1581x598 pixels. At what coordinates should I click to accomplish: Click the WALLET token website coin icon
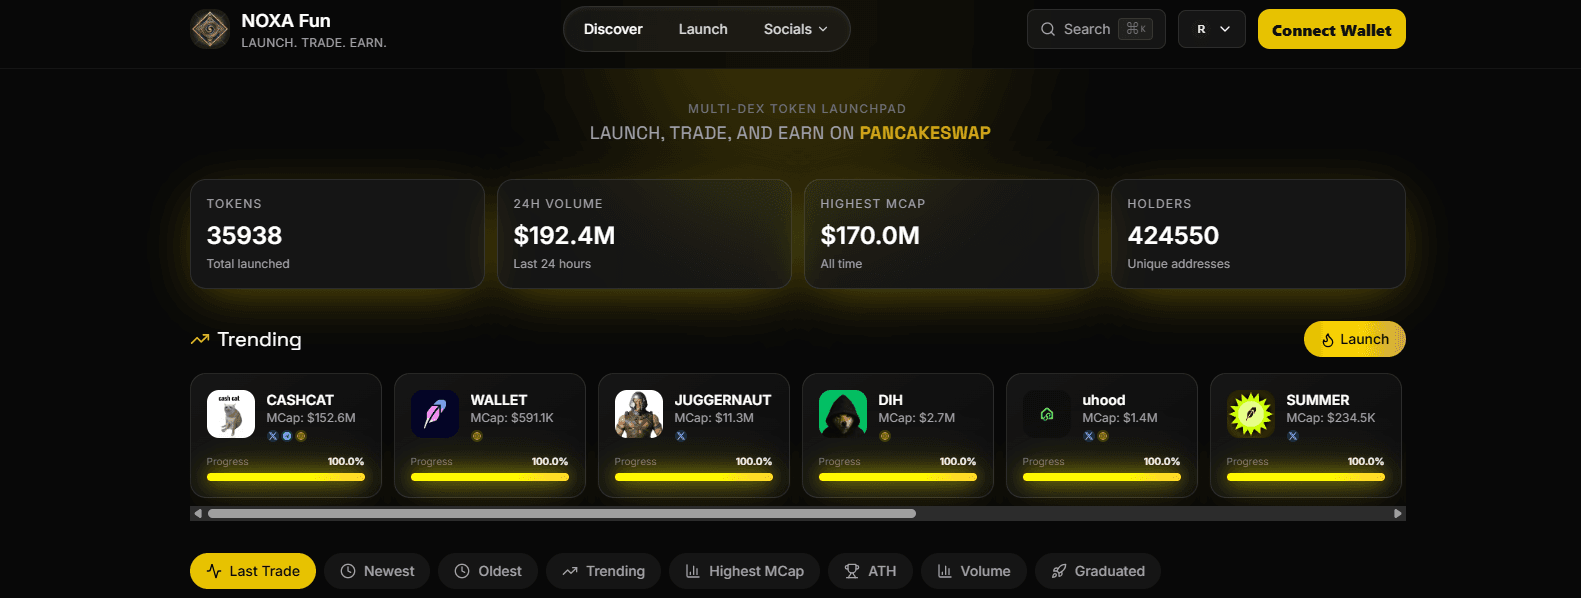tap(477, 436)
